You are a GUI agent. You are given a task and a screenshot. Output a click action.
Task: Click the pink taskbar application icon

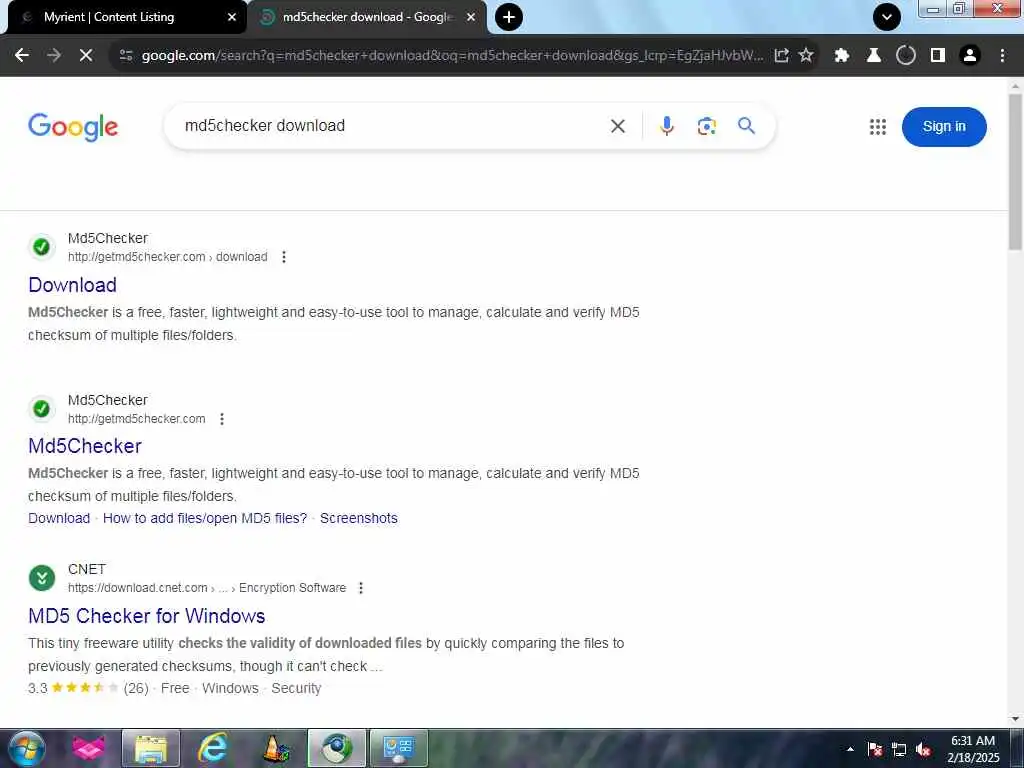pos(89,748)
